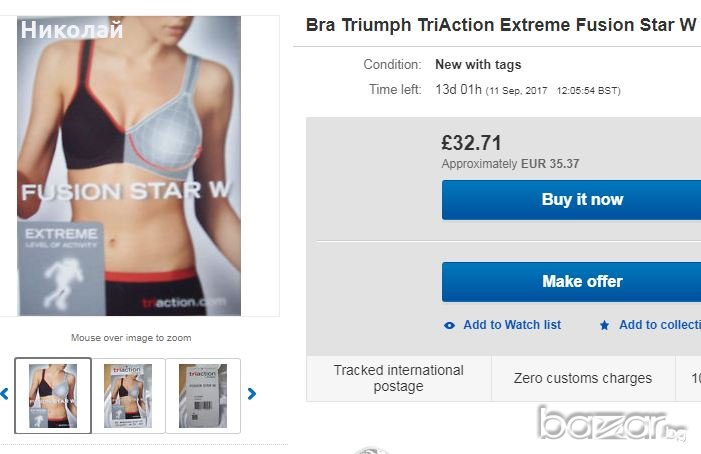Select the first bra product thumbnail
701x454 pixels.
53,395
